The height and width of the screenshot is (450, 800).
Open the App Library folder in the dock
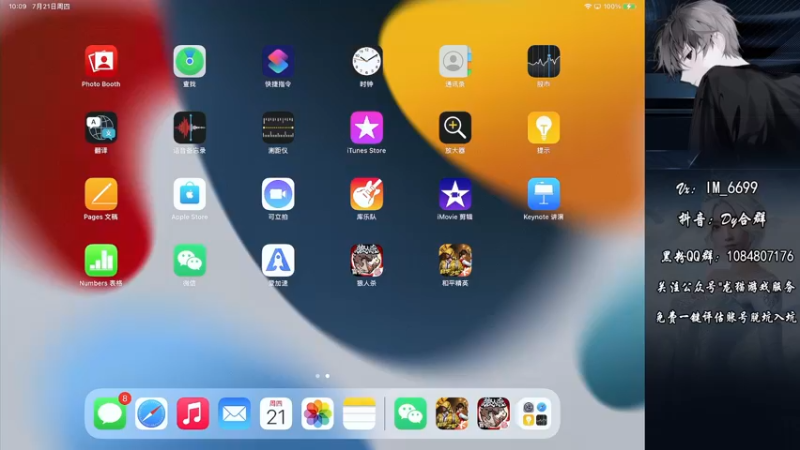(535, 413)
